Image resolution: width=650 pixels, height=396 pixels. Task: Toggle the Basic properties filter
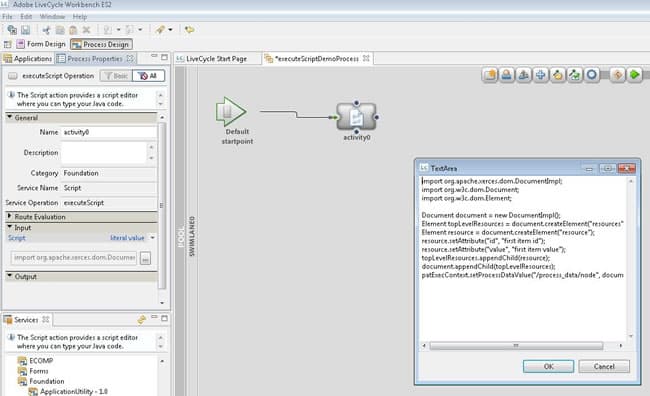116,76
